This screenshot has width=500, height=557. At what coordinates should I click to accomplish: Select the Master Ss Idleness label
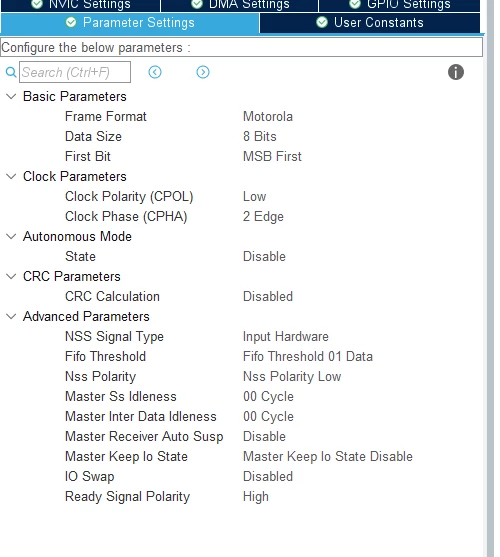[121, 396]
